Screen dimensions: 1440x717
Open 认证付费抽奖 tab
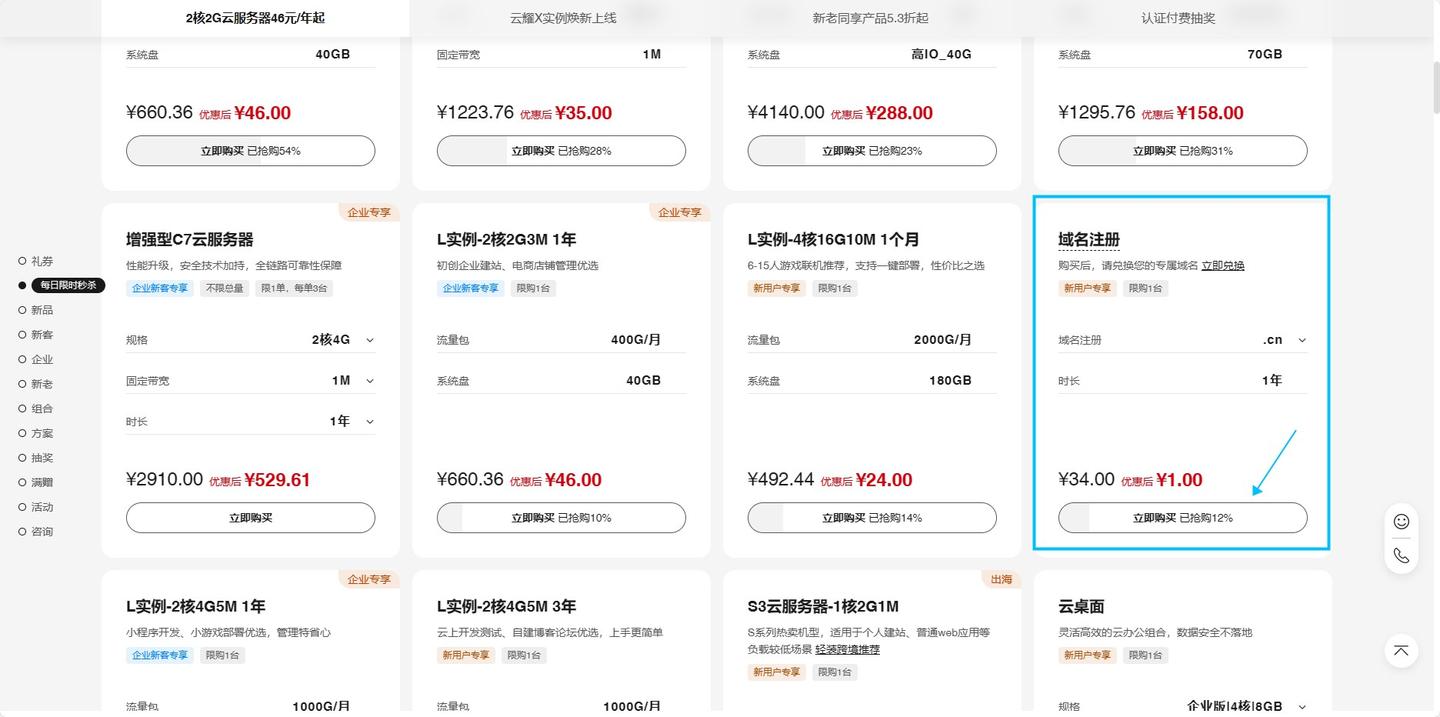[x=1179, y=18]
